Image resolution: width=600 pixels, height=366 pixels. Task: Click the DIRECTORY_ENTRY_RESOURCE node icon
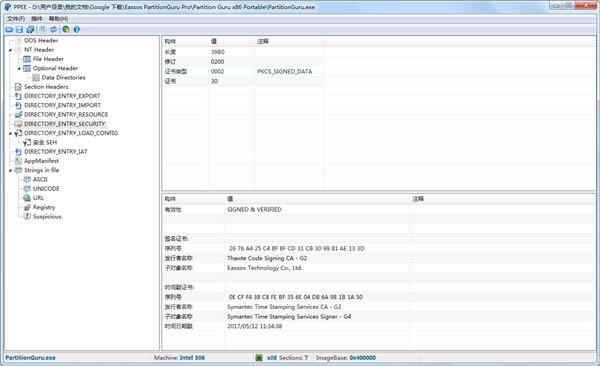(x=18, y=114)
